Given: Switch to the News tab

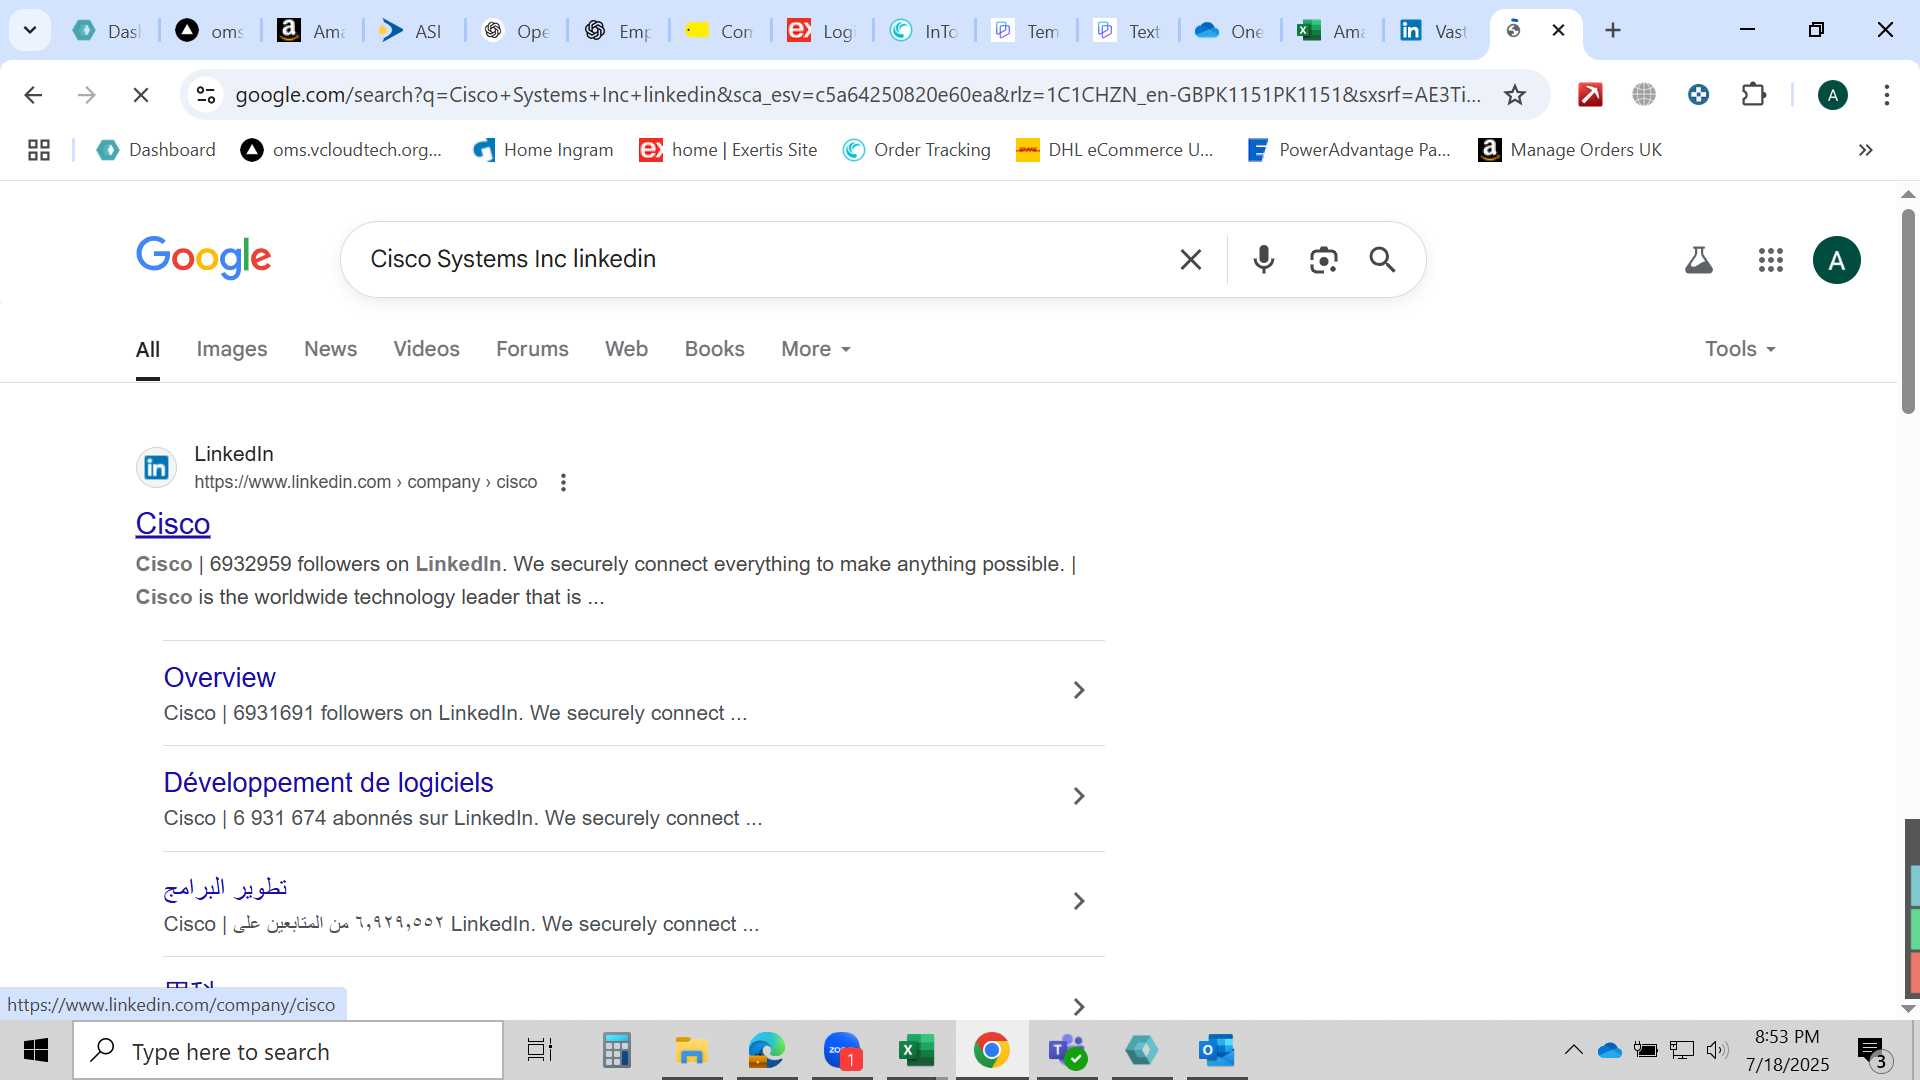Looking at the screenshot, I should (330, 349).
